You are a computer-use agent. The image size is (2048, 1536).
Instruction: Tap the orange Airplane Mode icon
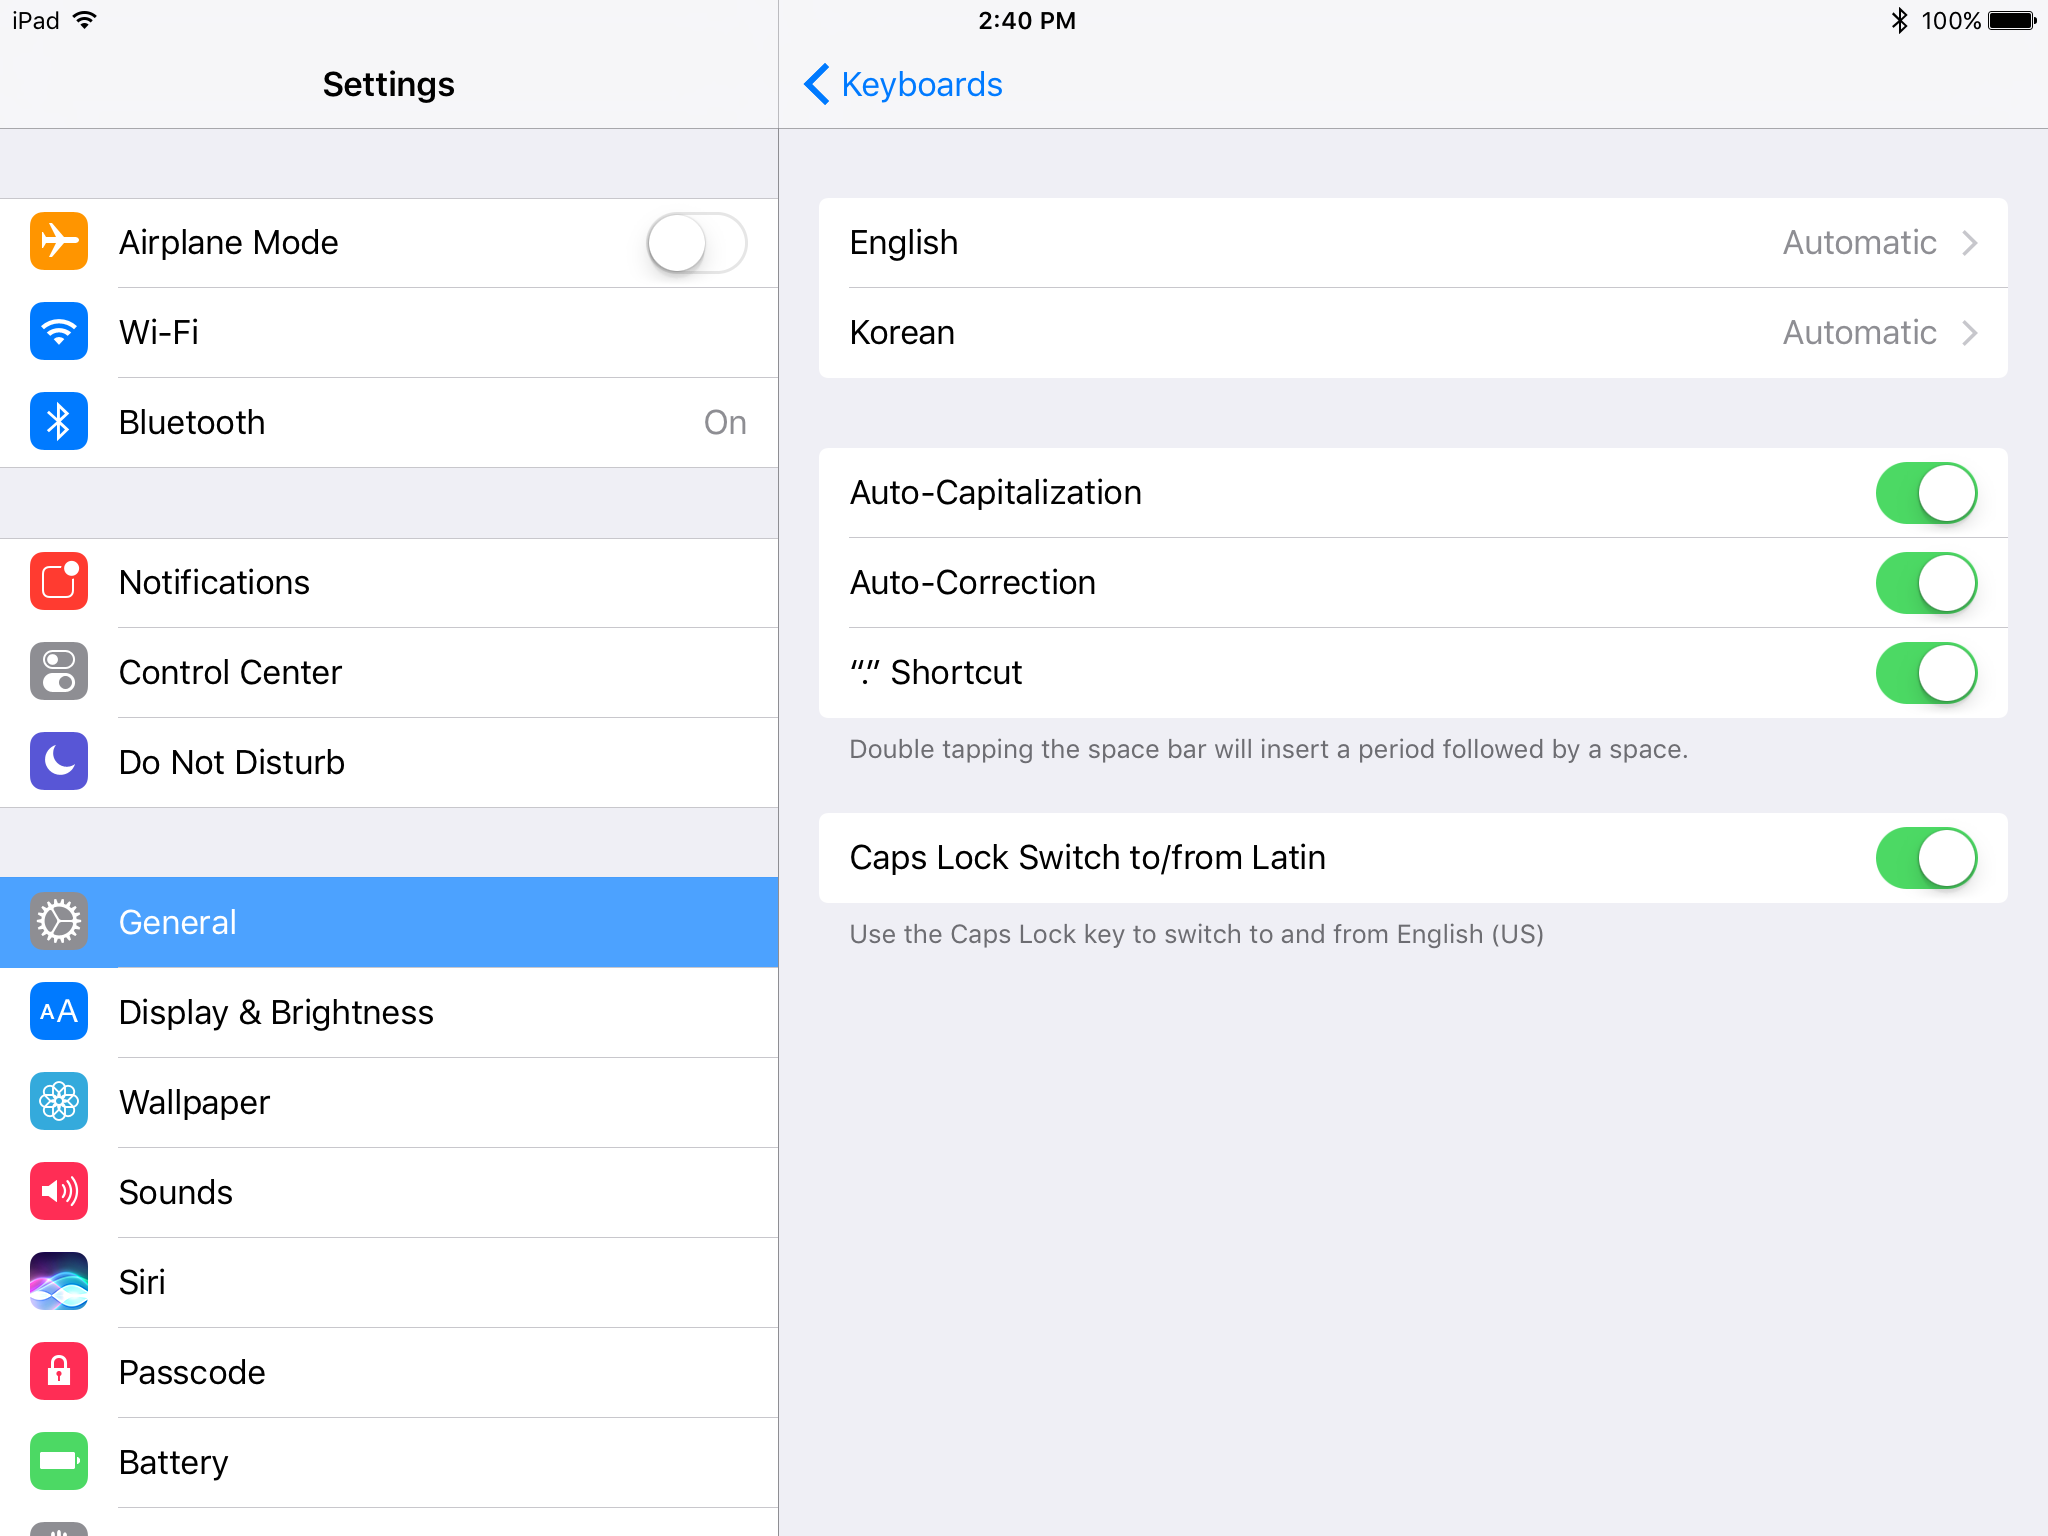[x=59, y=242]
